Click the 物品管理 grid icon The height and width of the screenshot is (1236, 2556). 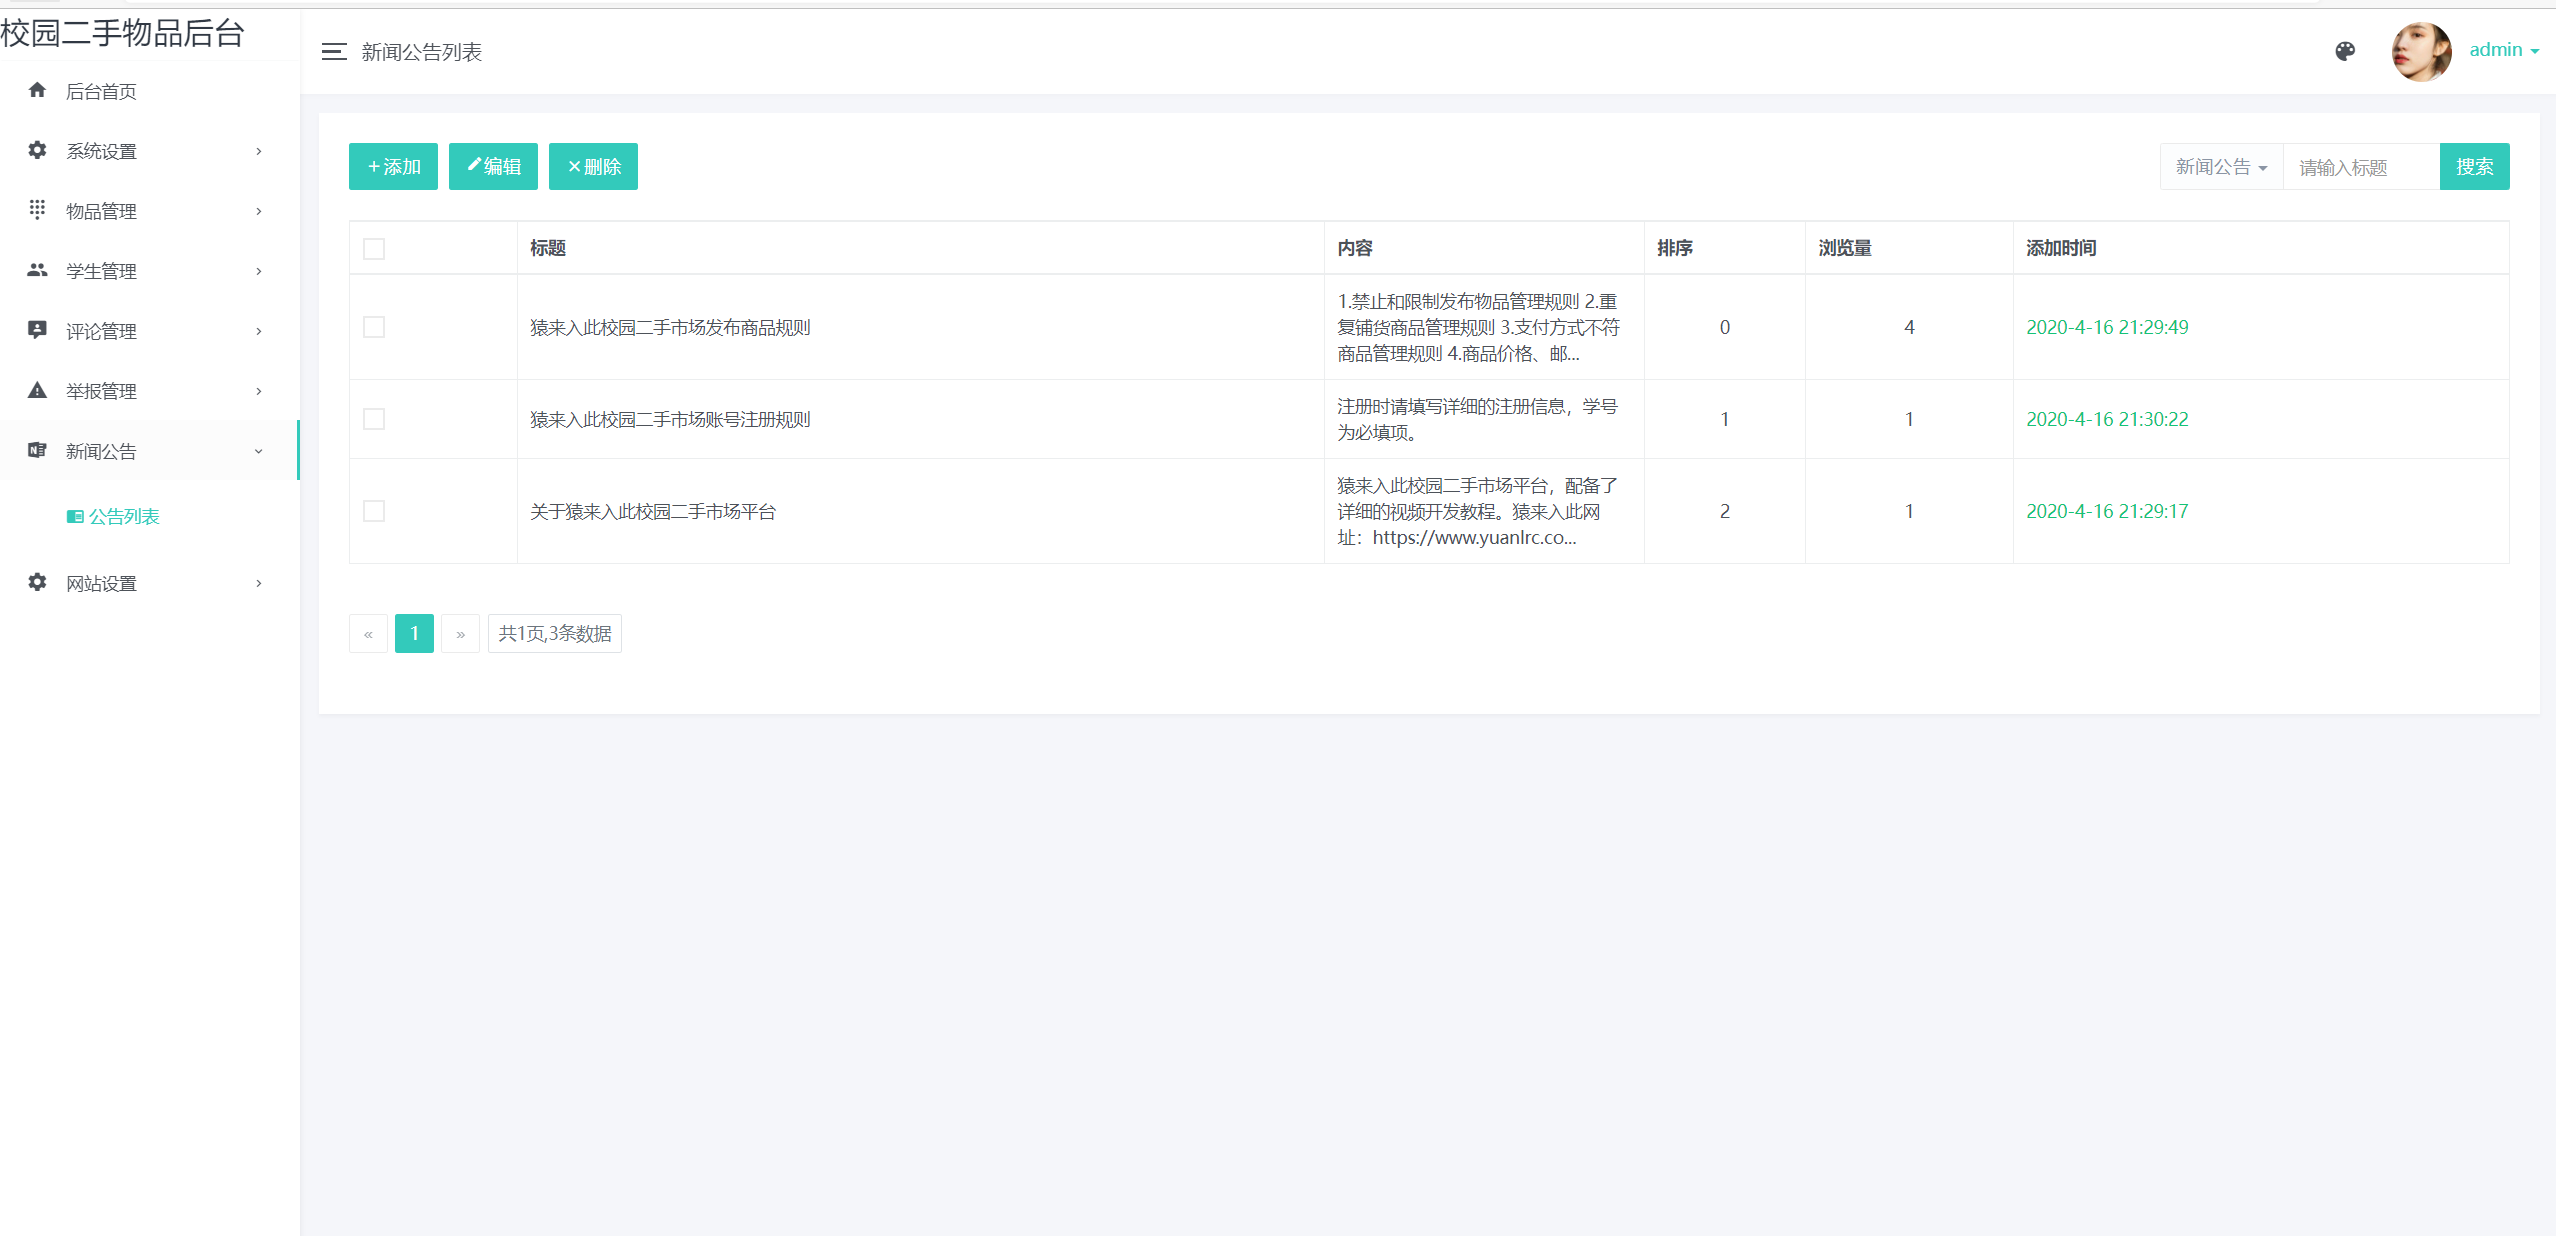pyautogui.click(x=37, y=210)
